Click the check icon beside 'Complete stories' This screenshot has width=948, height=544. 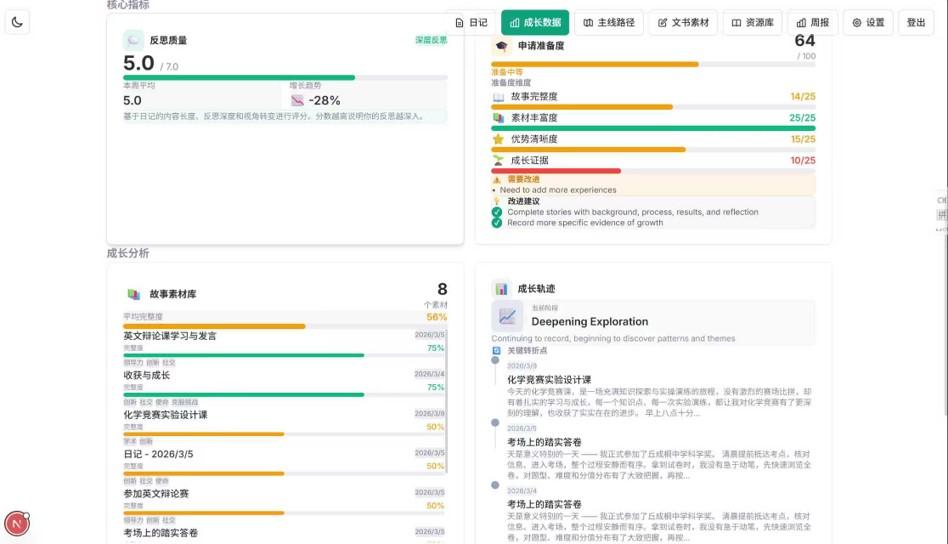[497, 212]
